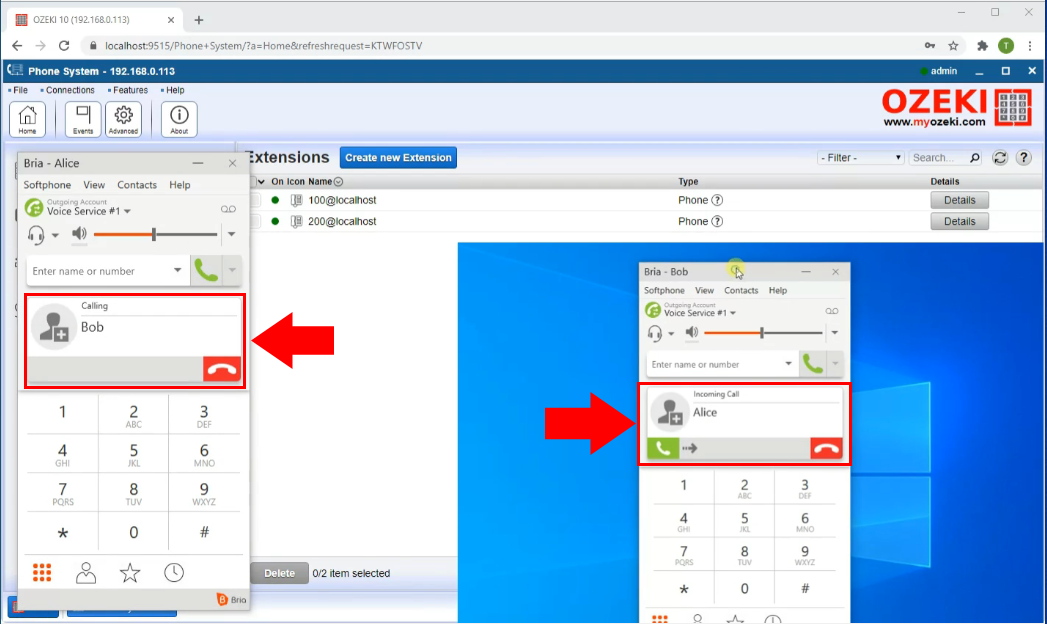Open the About info icon
This screenshot has width=1047, height=624.
click(x=179, y=119)
